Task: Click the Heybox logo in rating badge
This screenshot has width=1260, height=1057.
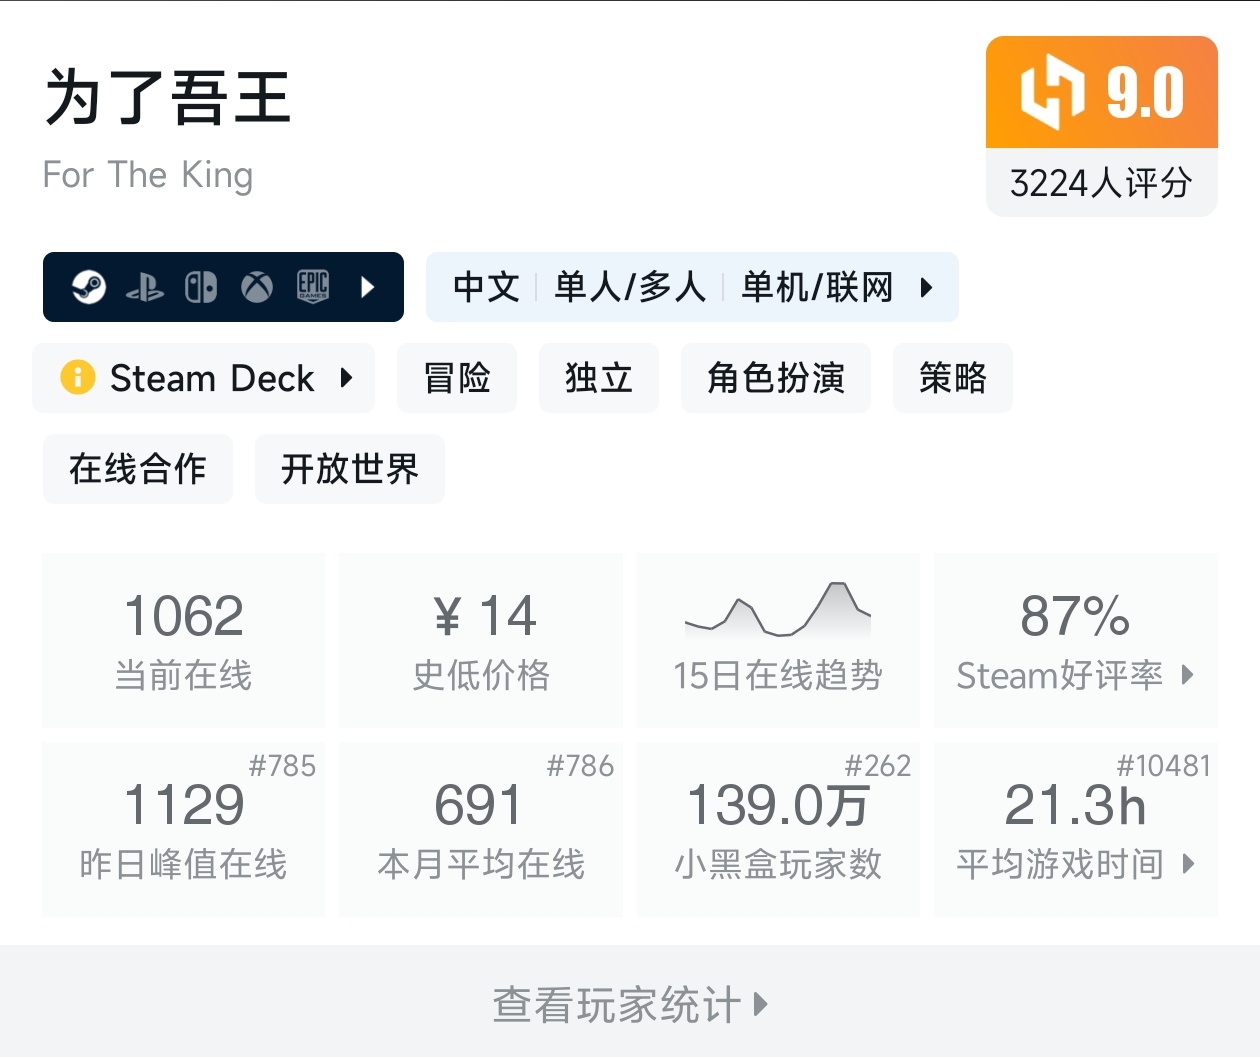Action: click(1052, 92)
